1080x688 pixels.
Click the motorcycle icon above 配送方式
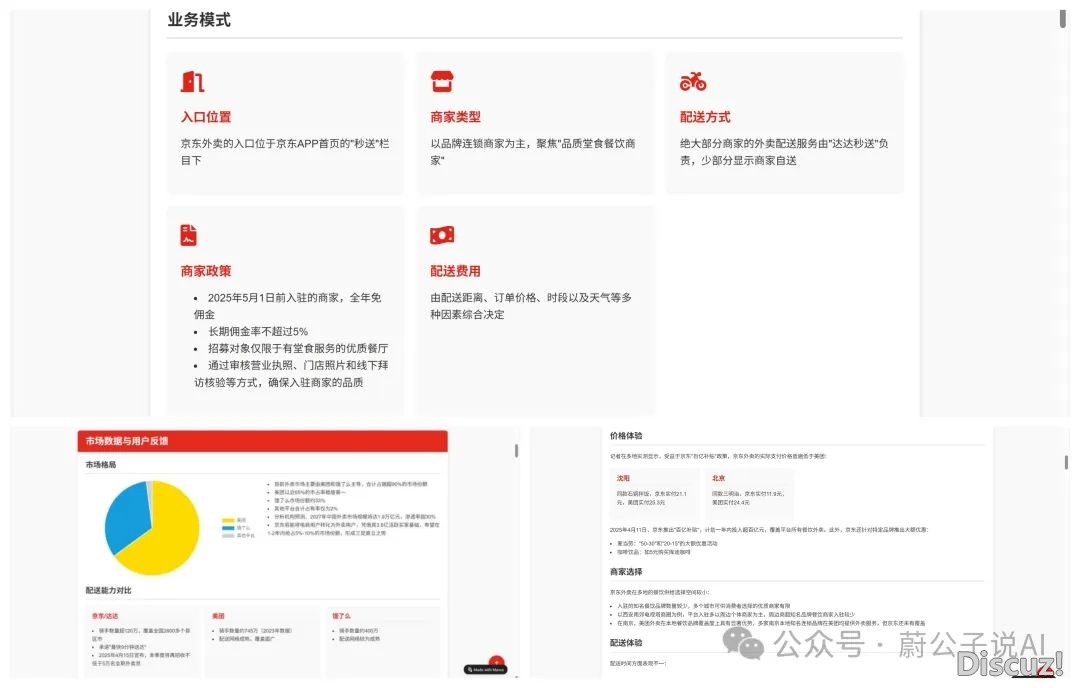[693, 81]
